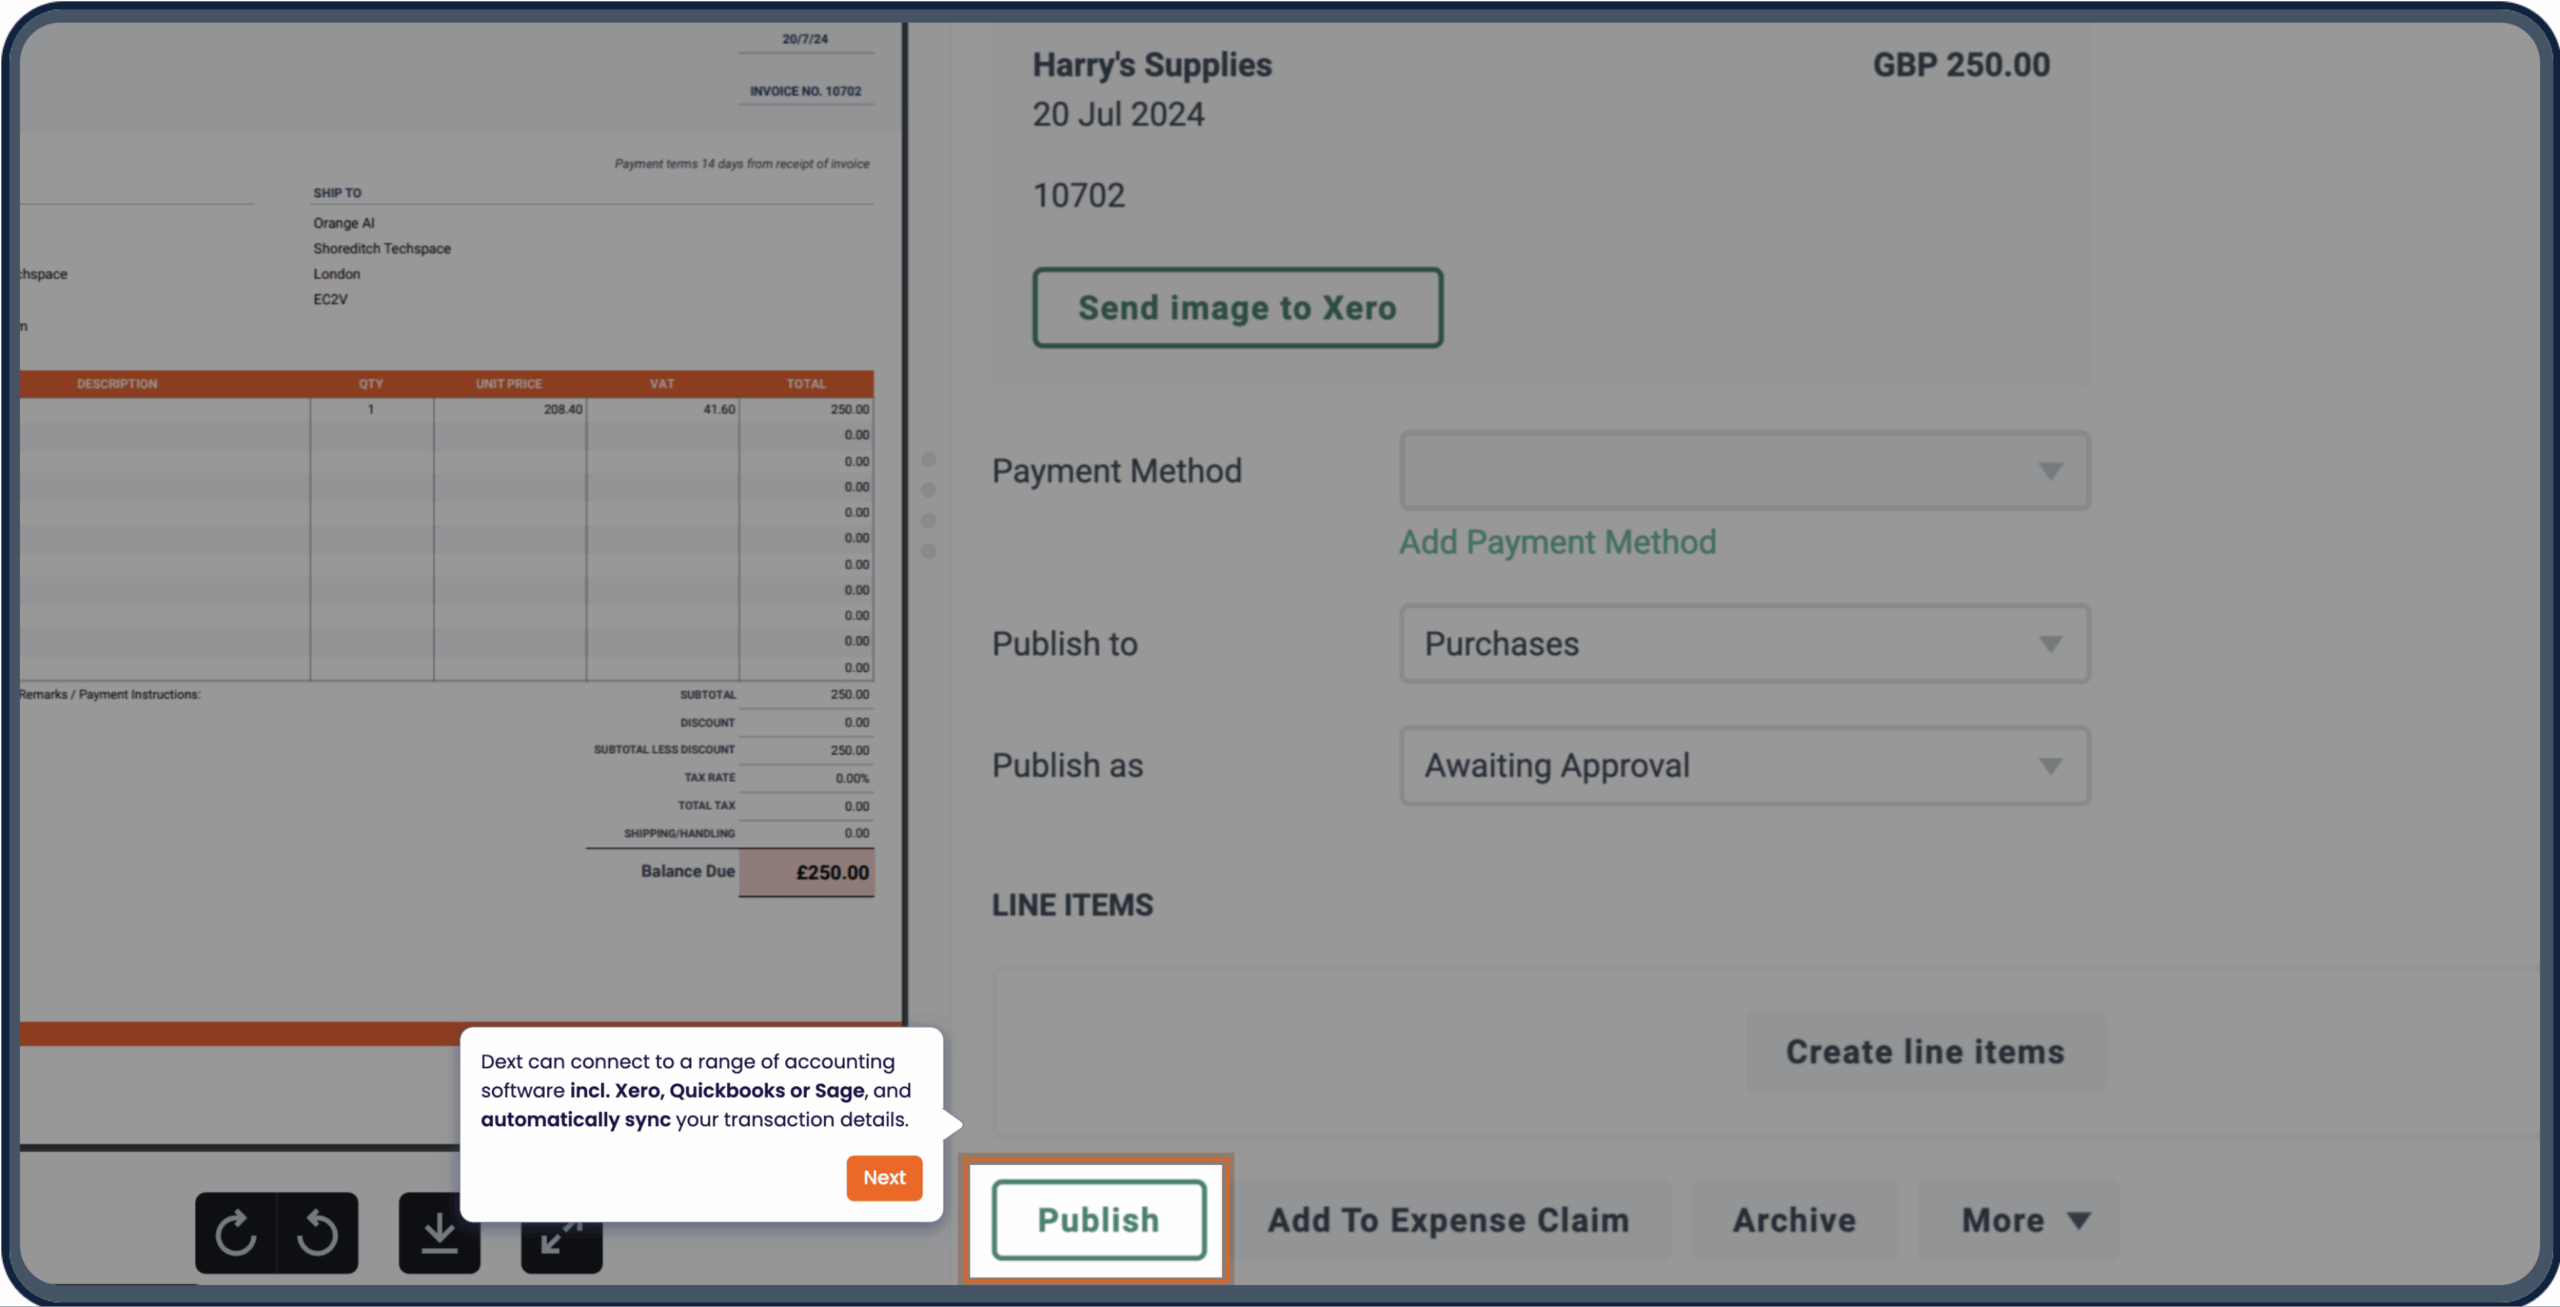Click the arrow on More button
Image resolution: width=2560 pixels, height=1307 pixels.
[2079, 1220]
